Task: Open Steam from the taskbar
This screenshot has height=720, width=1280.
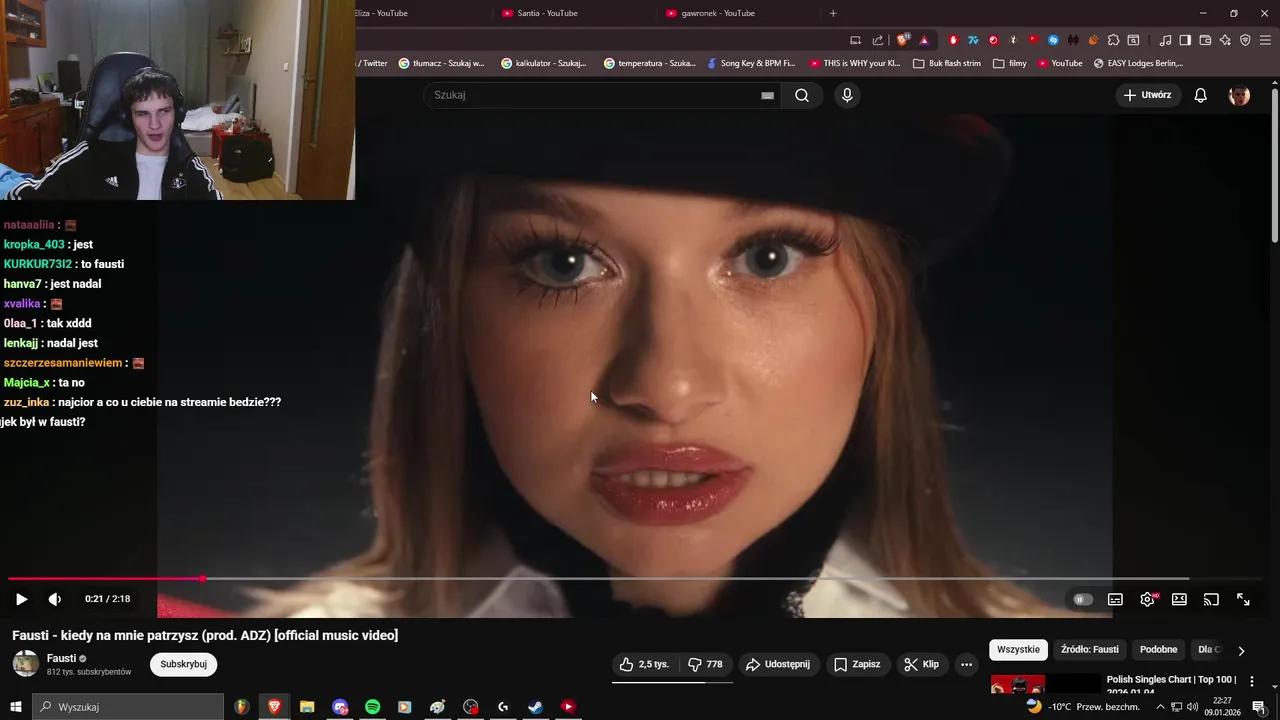Action: [535, 707]
